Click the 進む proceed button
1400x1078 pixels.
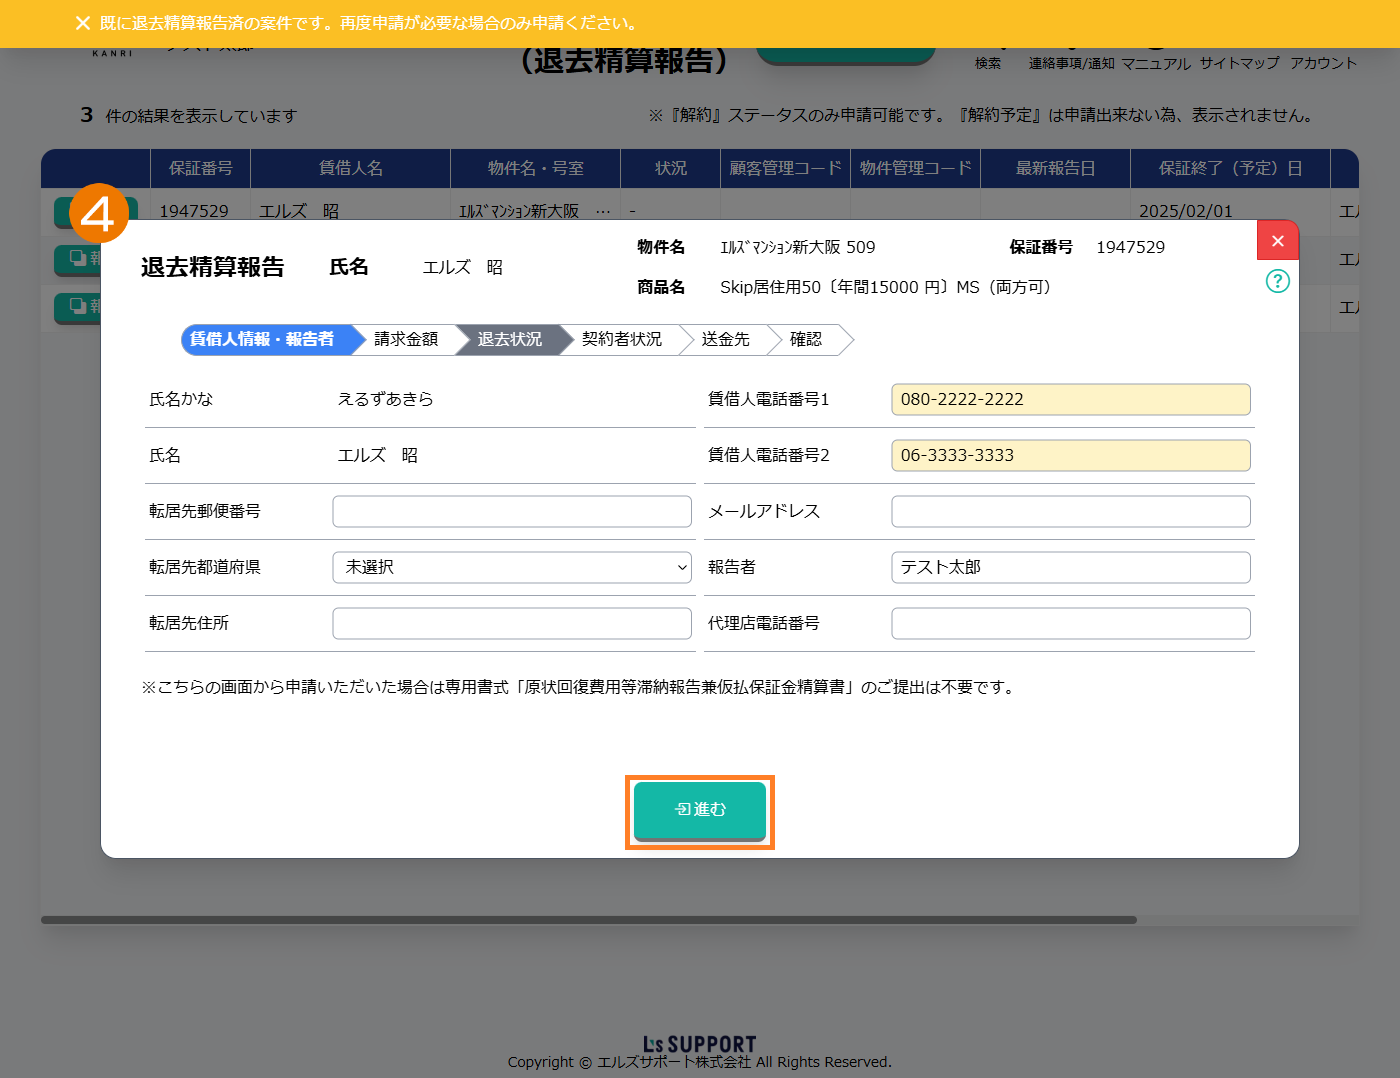(x=700, y=809)
